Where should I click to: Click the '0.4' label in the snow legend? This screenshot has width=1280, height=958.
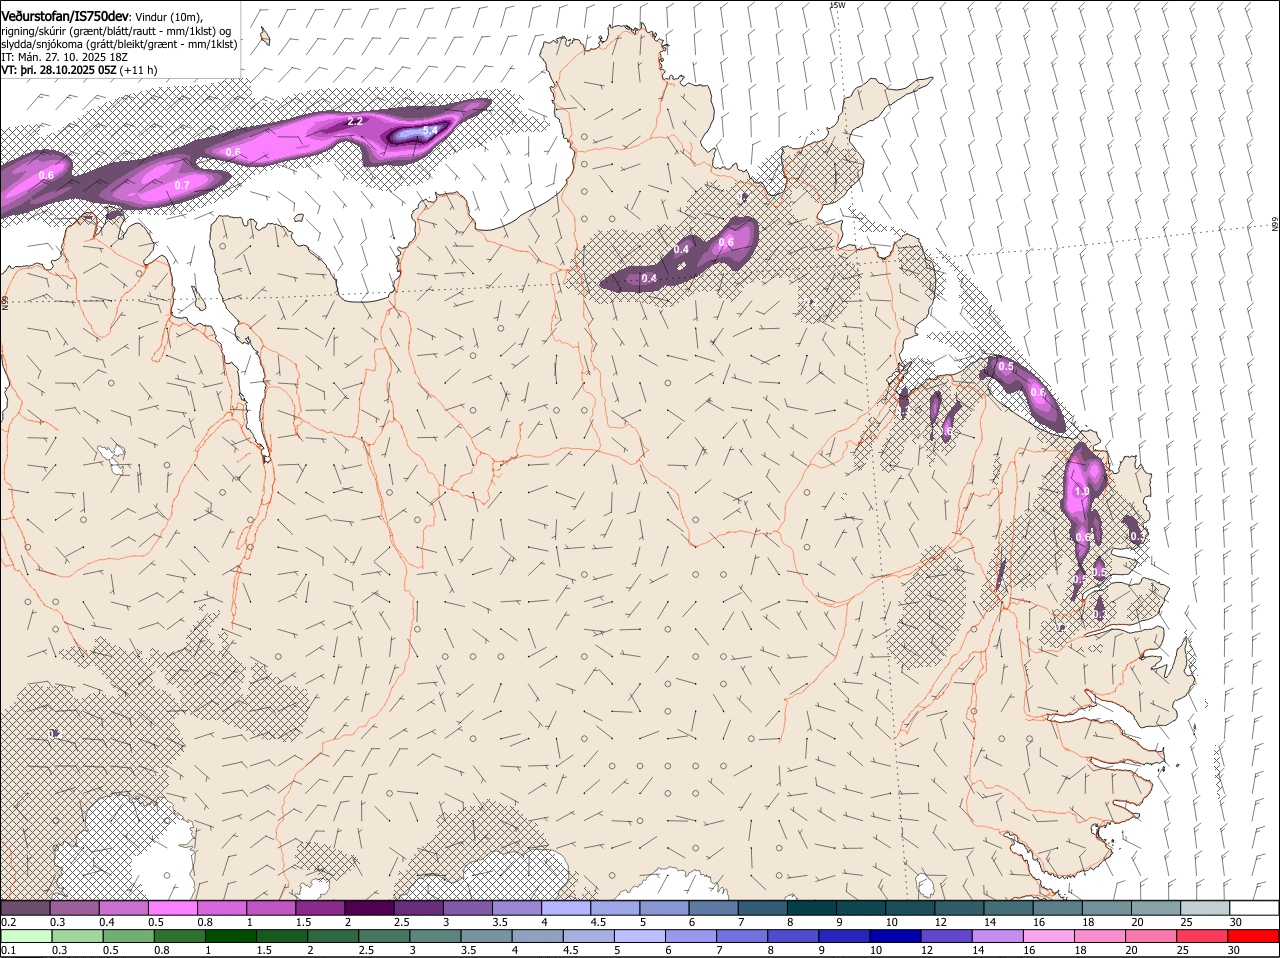106,922
